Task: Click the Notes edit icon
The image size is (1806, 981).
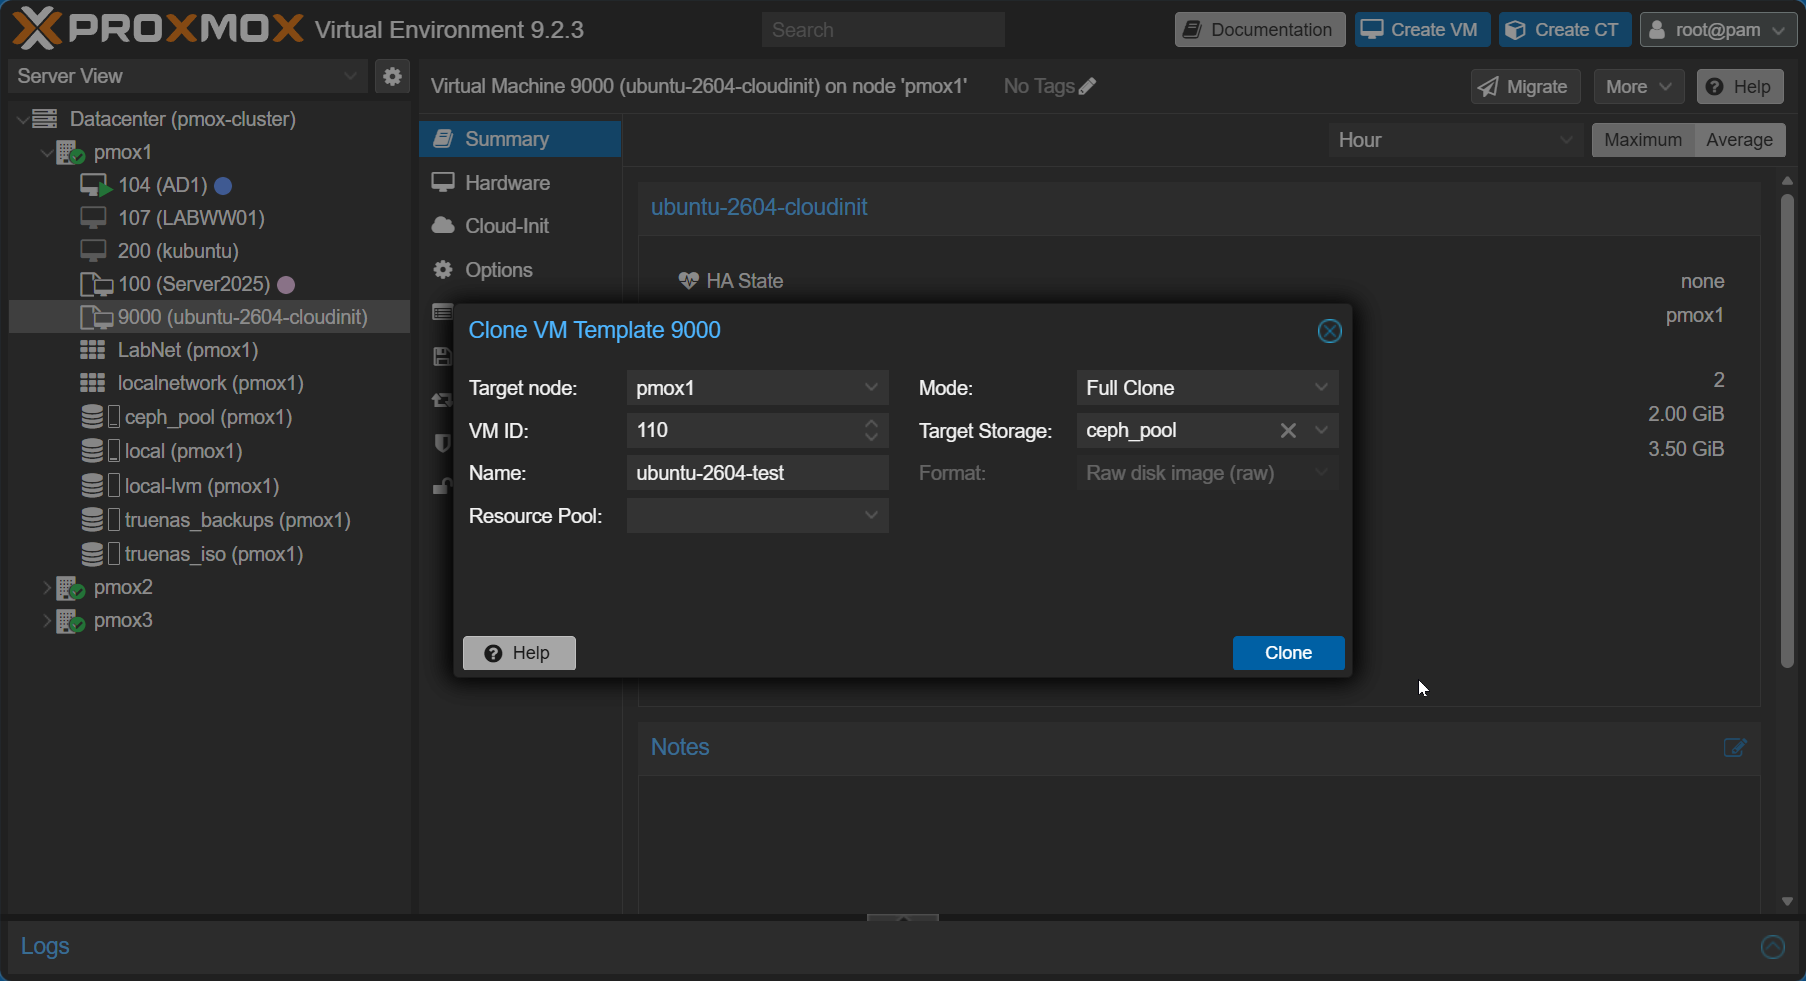Action: pos(1735,748)
